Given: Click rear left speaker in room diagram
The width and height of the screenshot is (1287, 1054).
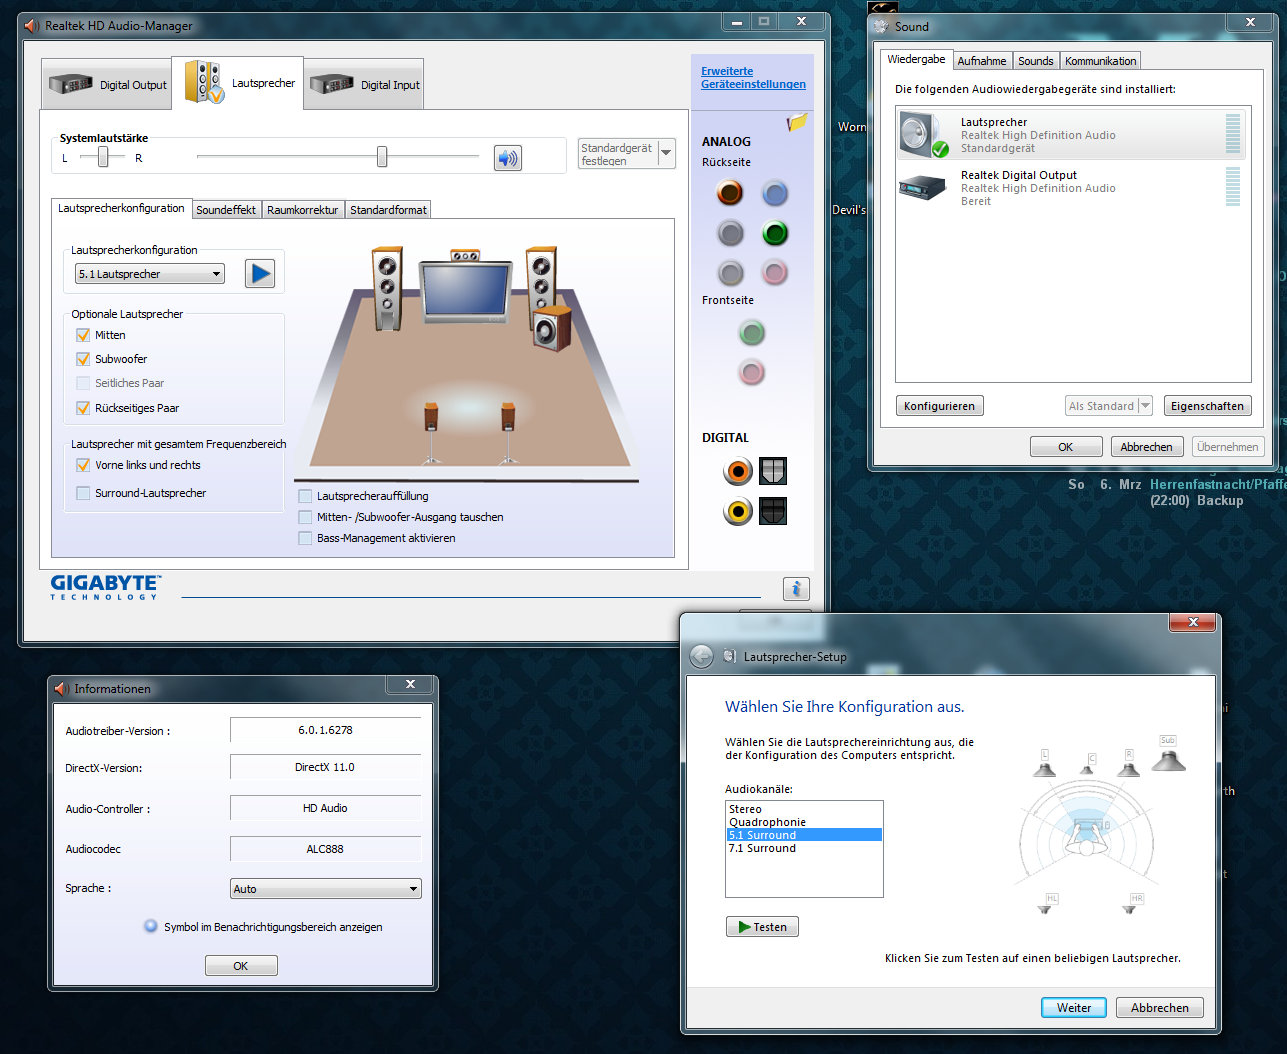Looking at the screenshot, I should coord(431,433).
